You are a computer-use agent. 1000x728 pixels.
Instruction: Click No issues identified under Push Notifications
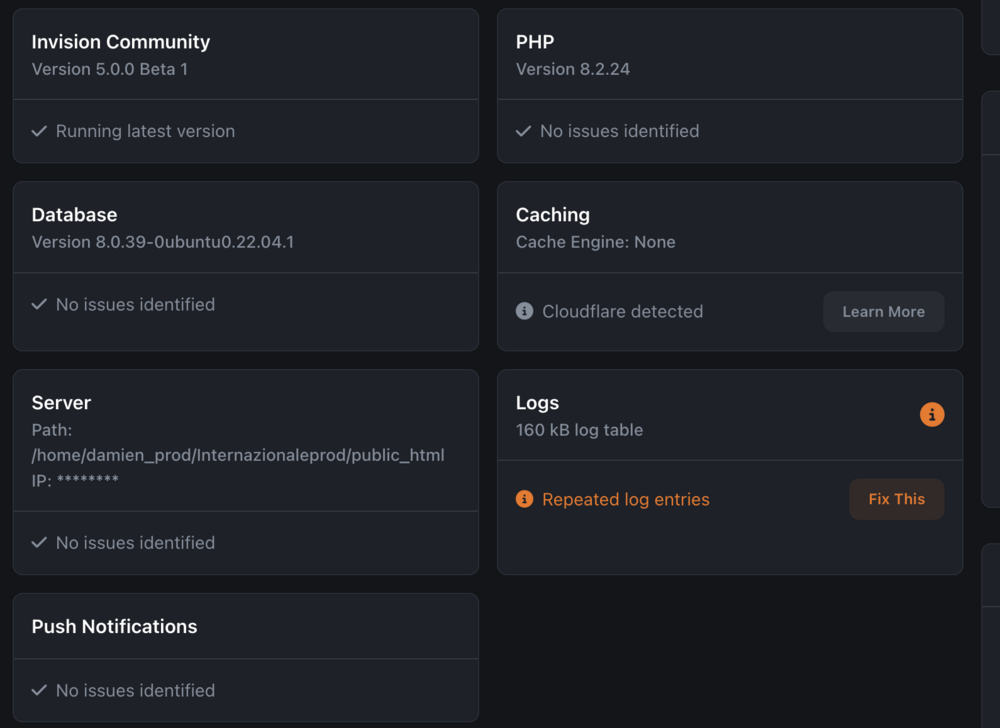(x=135, y=690)
